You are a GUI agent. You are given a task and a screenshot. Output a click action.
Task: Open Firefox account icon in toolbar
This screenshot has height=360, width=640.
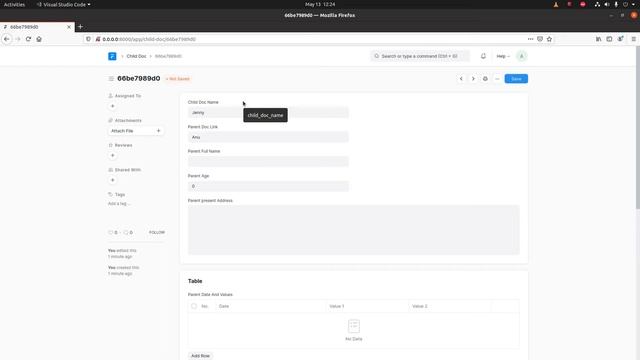pos(620,39)
